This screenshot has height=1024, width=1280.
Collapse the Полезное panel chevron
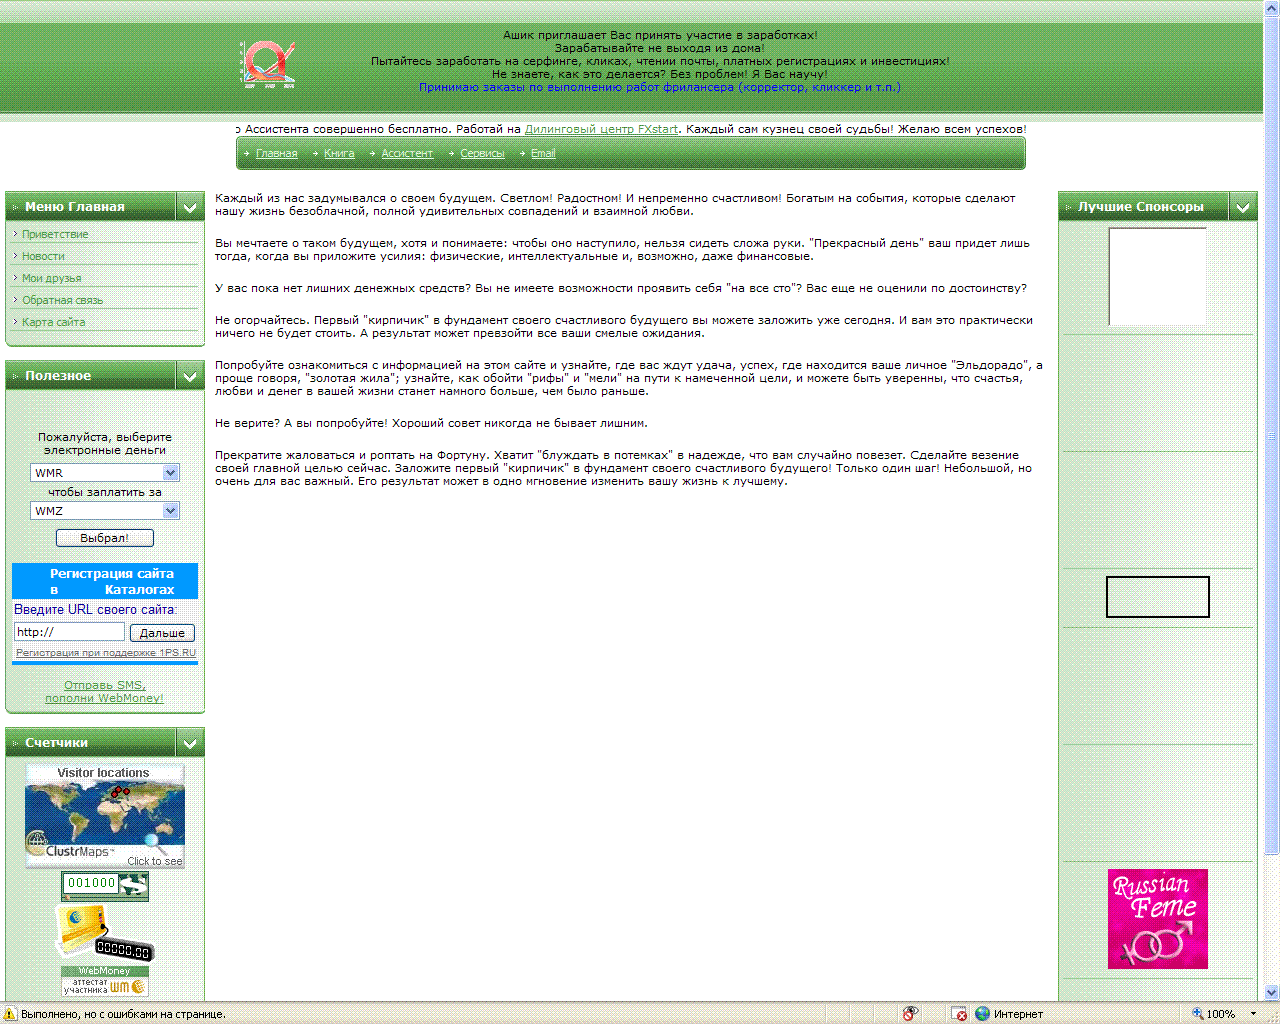coord(190,376)
